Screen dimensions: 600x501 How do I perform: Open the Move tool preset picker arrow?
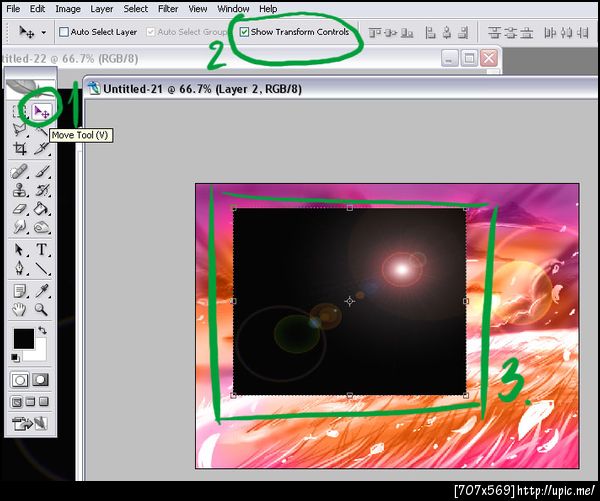click(43, 33)
